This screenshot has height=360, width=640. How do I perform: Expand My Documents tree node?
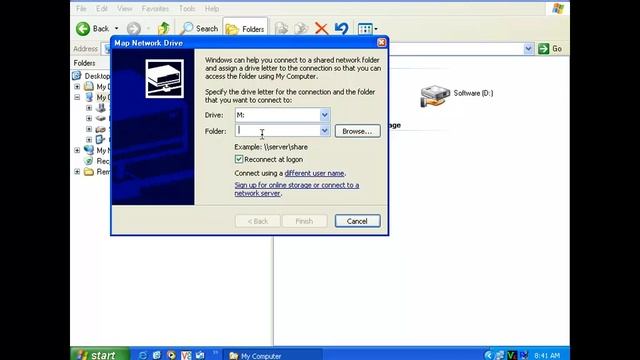point(77,87)
